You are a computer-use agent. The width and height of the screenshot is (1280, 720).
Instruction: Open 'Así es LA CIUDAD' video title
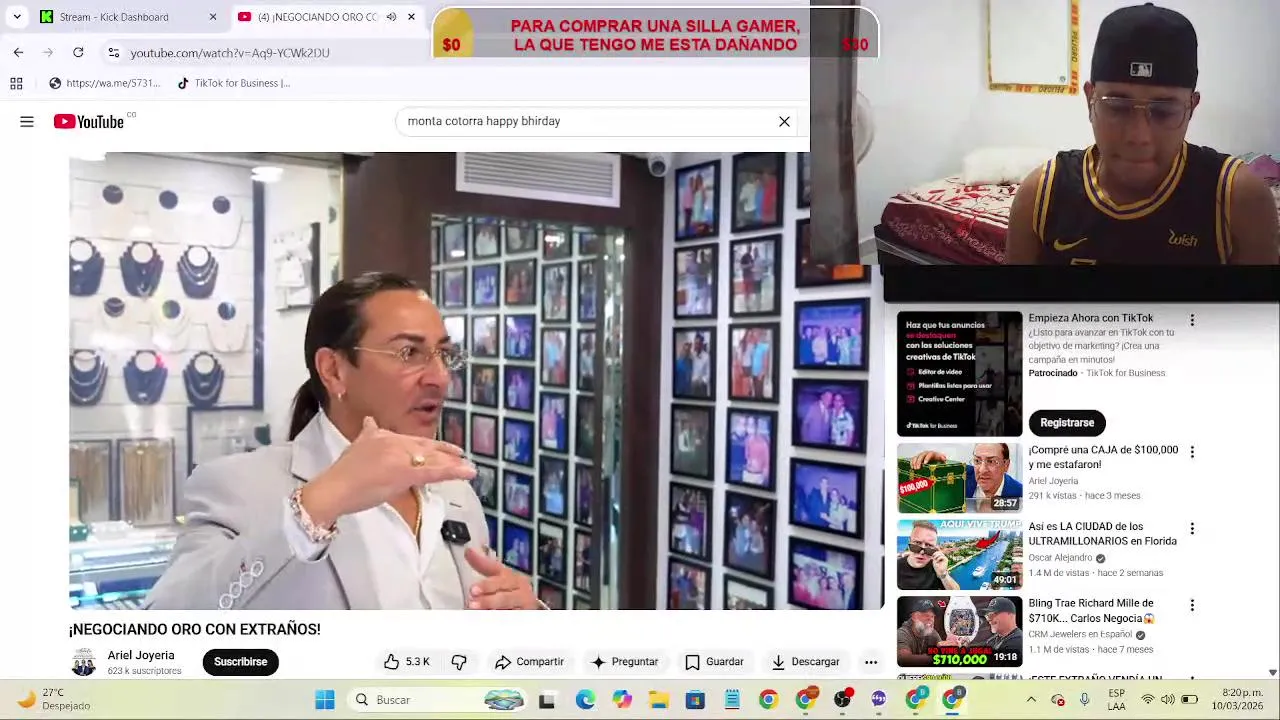[1102, 534]
